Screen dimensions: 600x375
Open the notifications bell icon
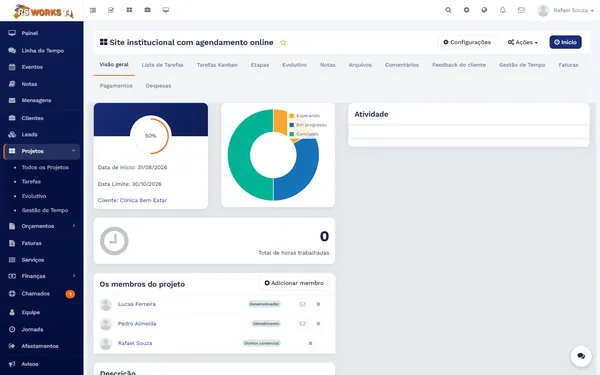point(503,10)
